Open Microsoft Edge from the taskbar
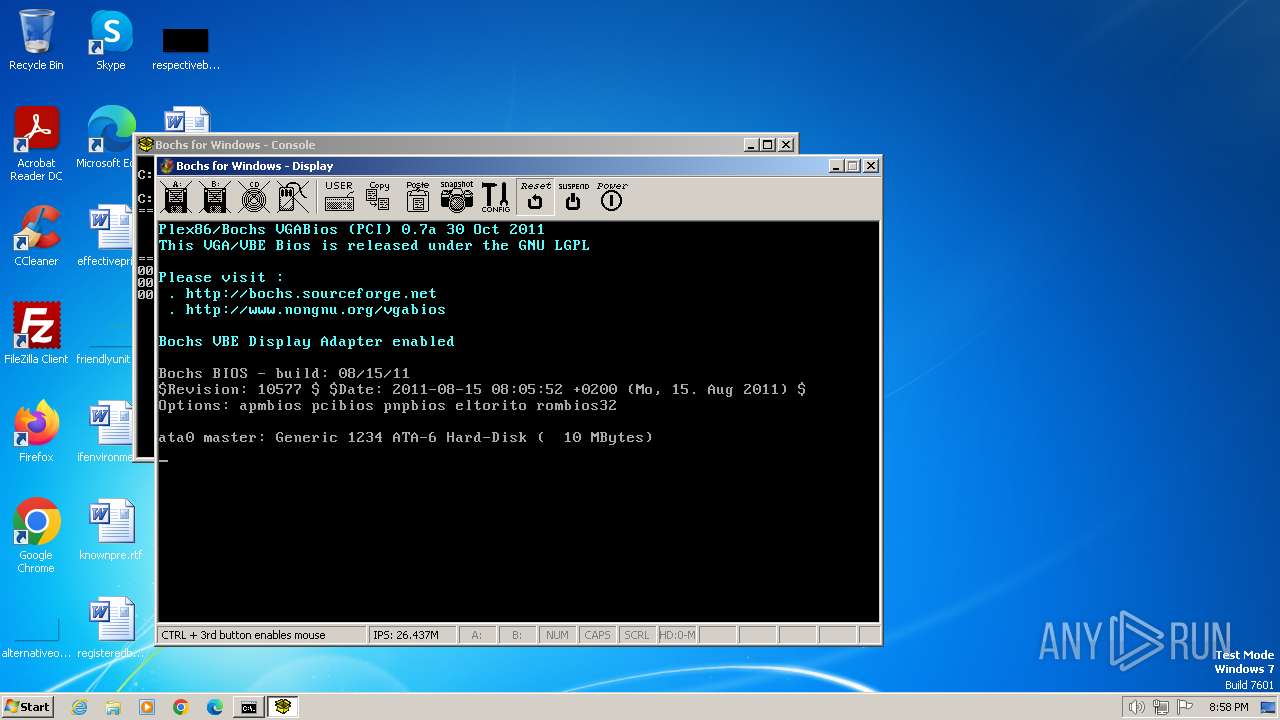1280x720 pixels. [x=215, y=707]
